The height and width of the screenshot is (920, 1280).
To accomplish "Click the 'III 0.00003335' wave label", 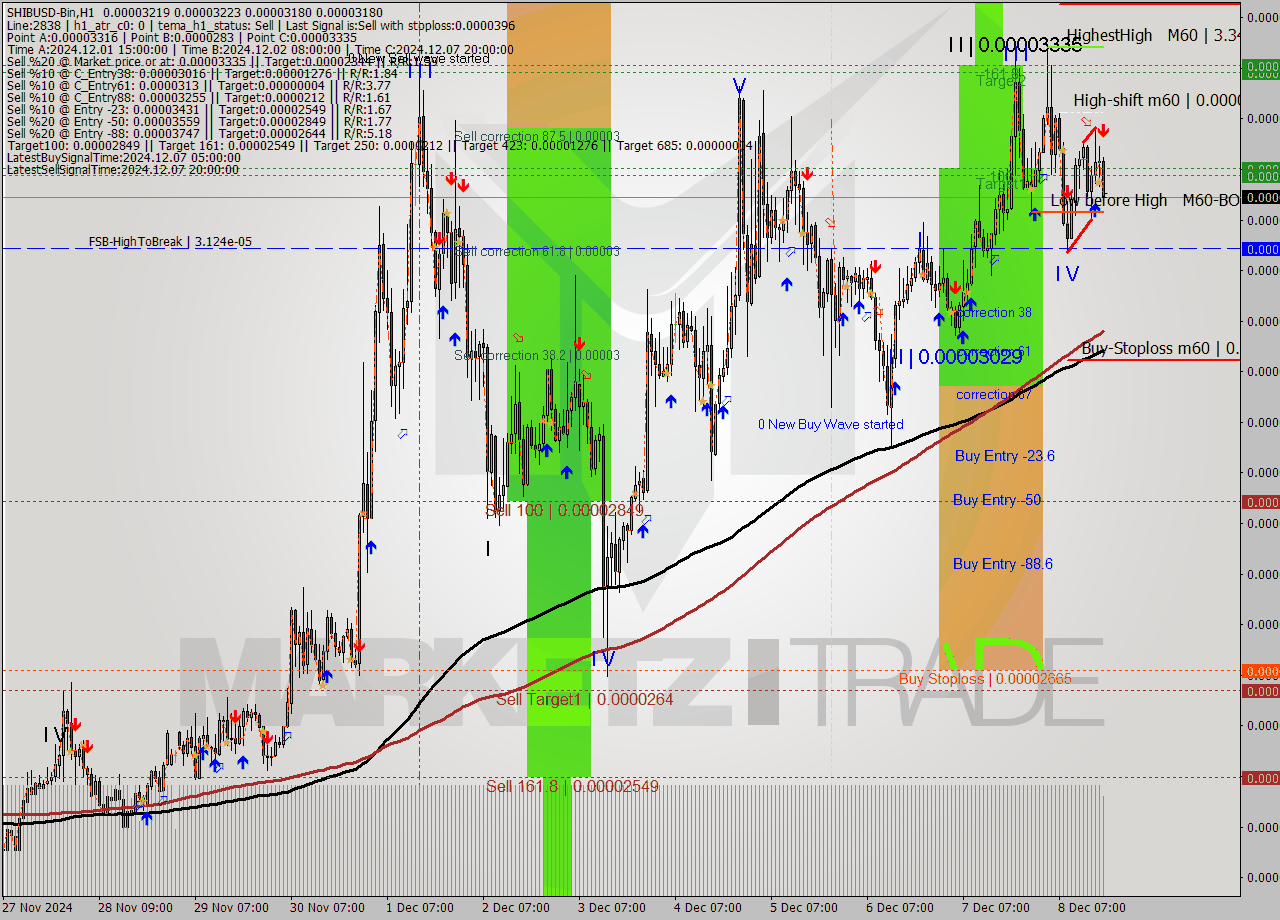I will pos(1015,44).
